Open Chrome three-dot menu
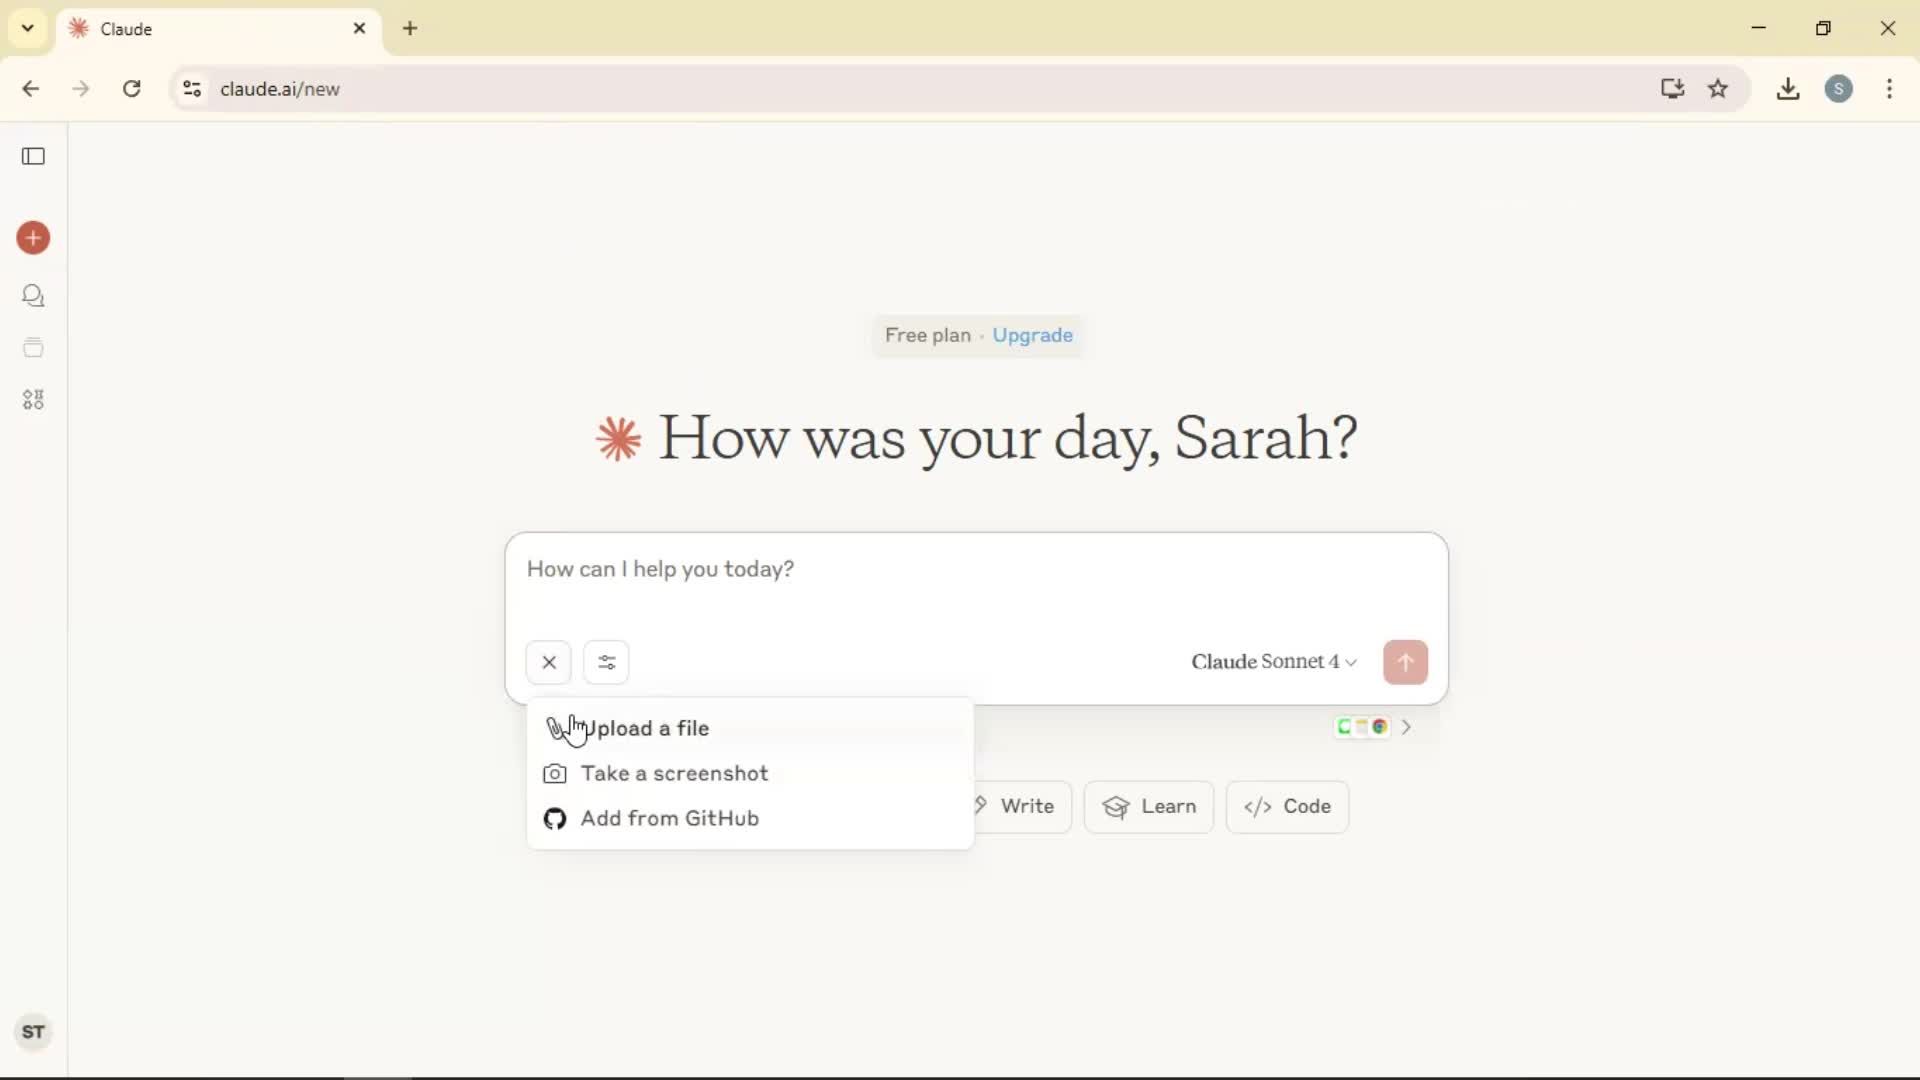The image size is (1920, 1080). pyautogui.click(x=1889, y=89)
